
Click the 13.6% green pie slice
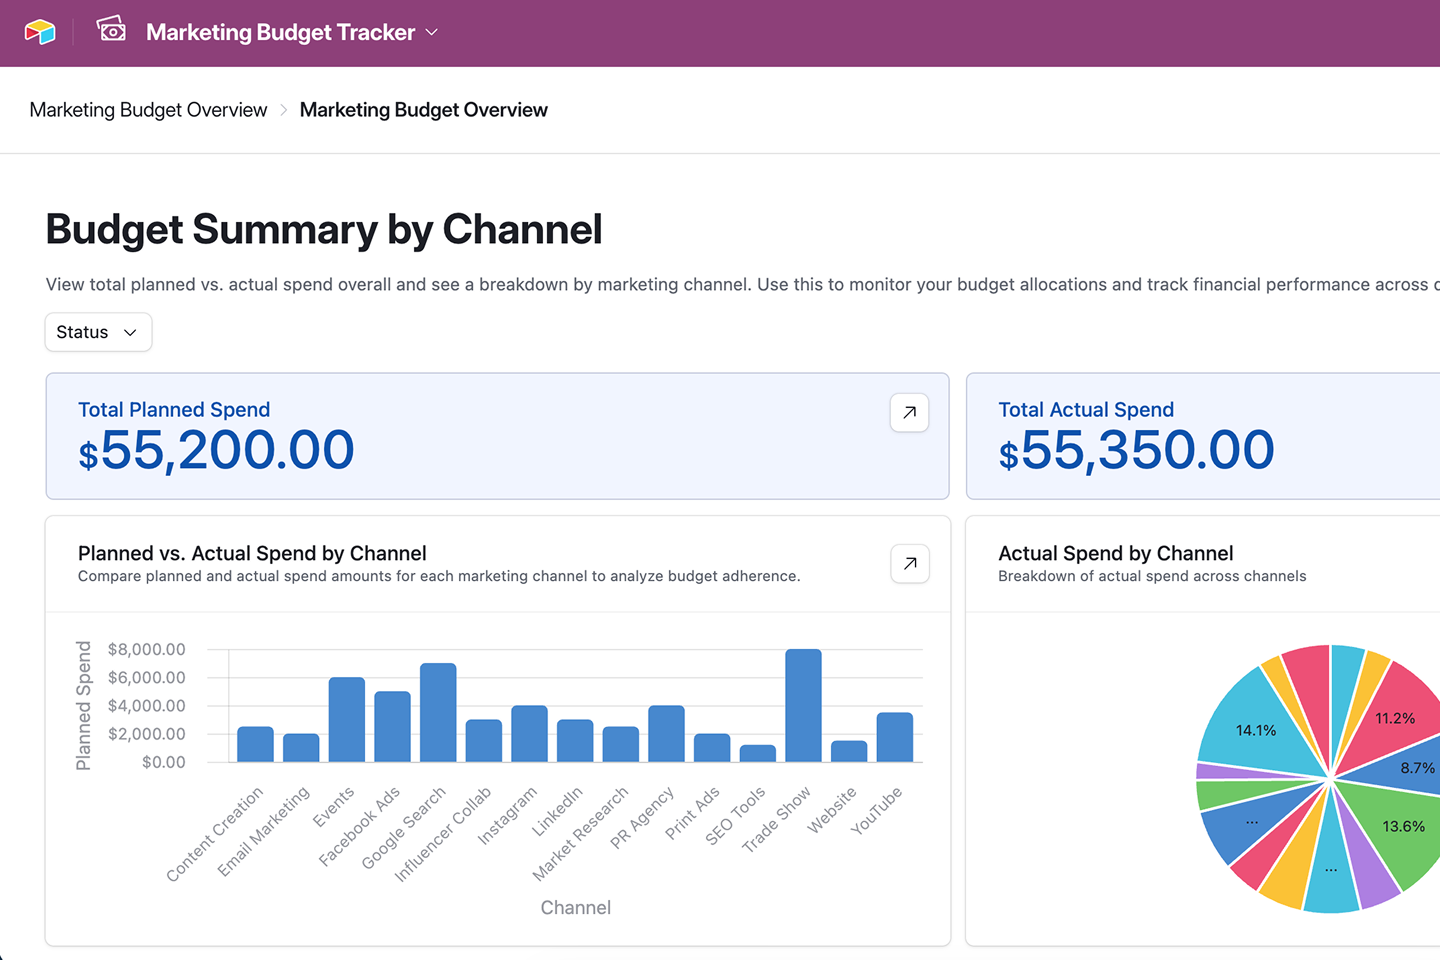(x=1402, y=826)
